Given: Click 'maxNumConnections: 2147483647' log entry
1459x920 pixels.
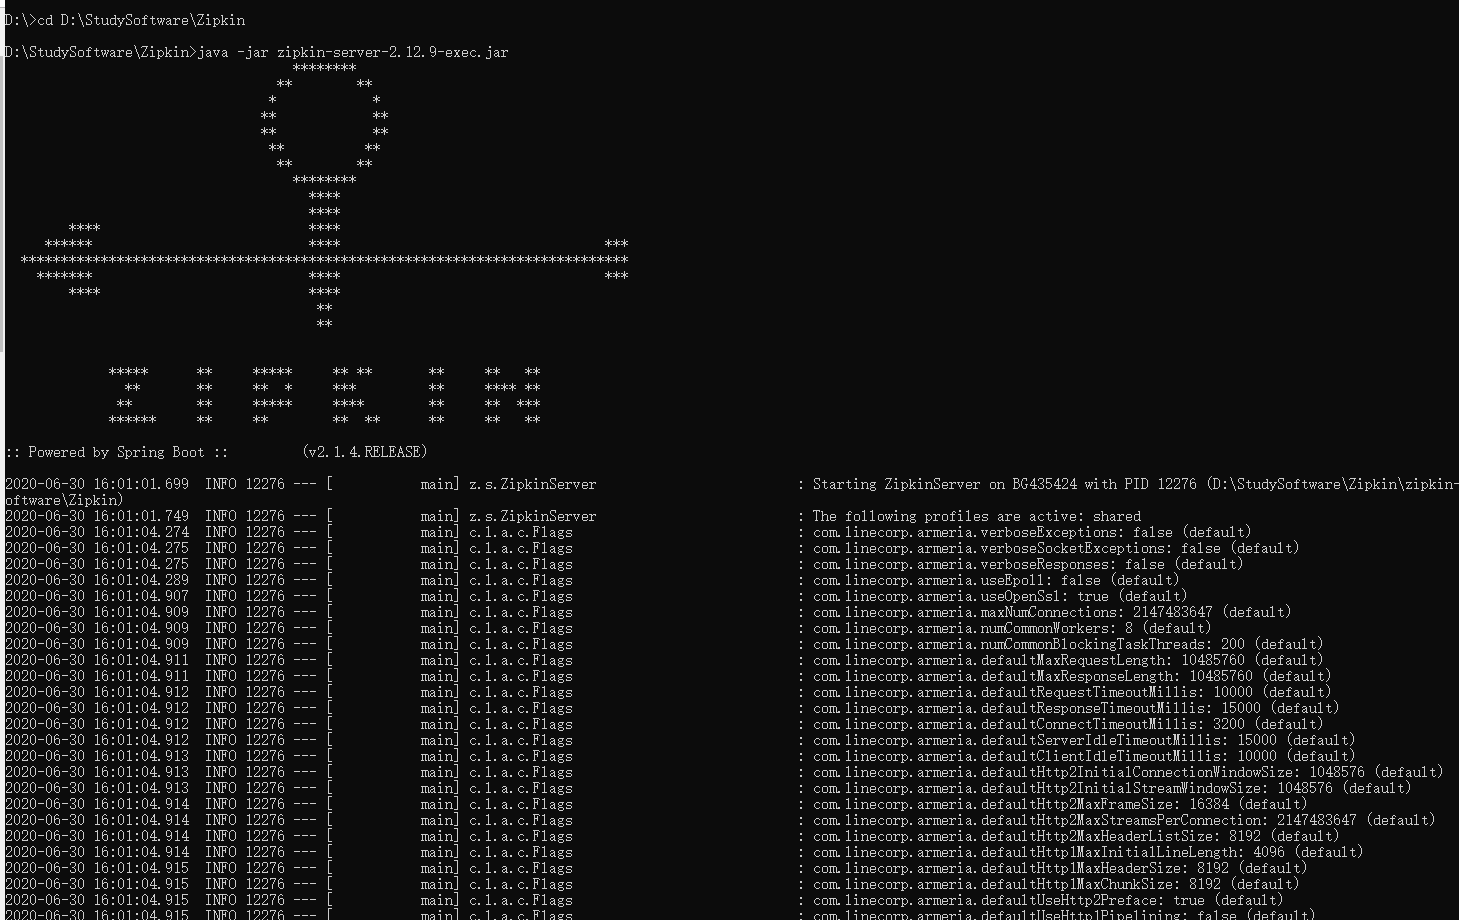Looking at the screenshot, I should point(1097,612).
